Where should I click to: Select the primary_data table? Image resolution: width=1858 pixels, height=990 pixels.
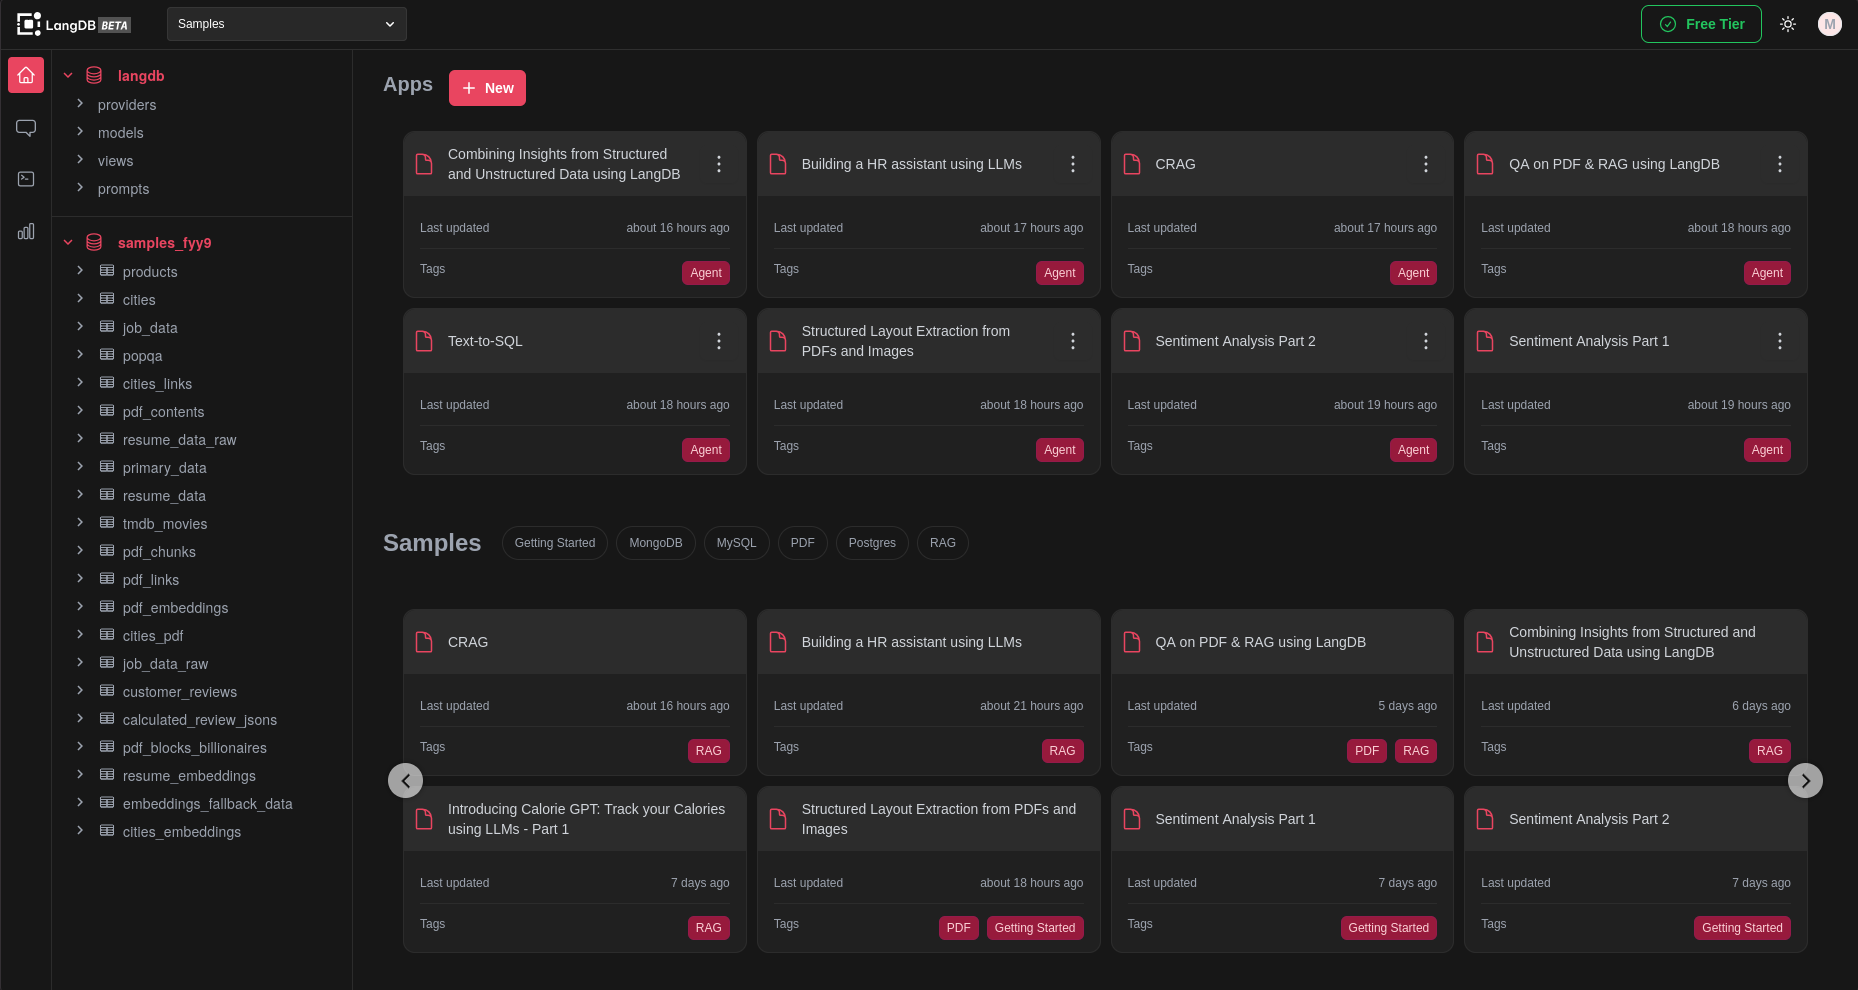(x=164, y=468)
